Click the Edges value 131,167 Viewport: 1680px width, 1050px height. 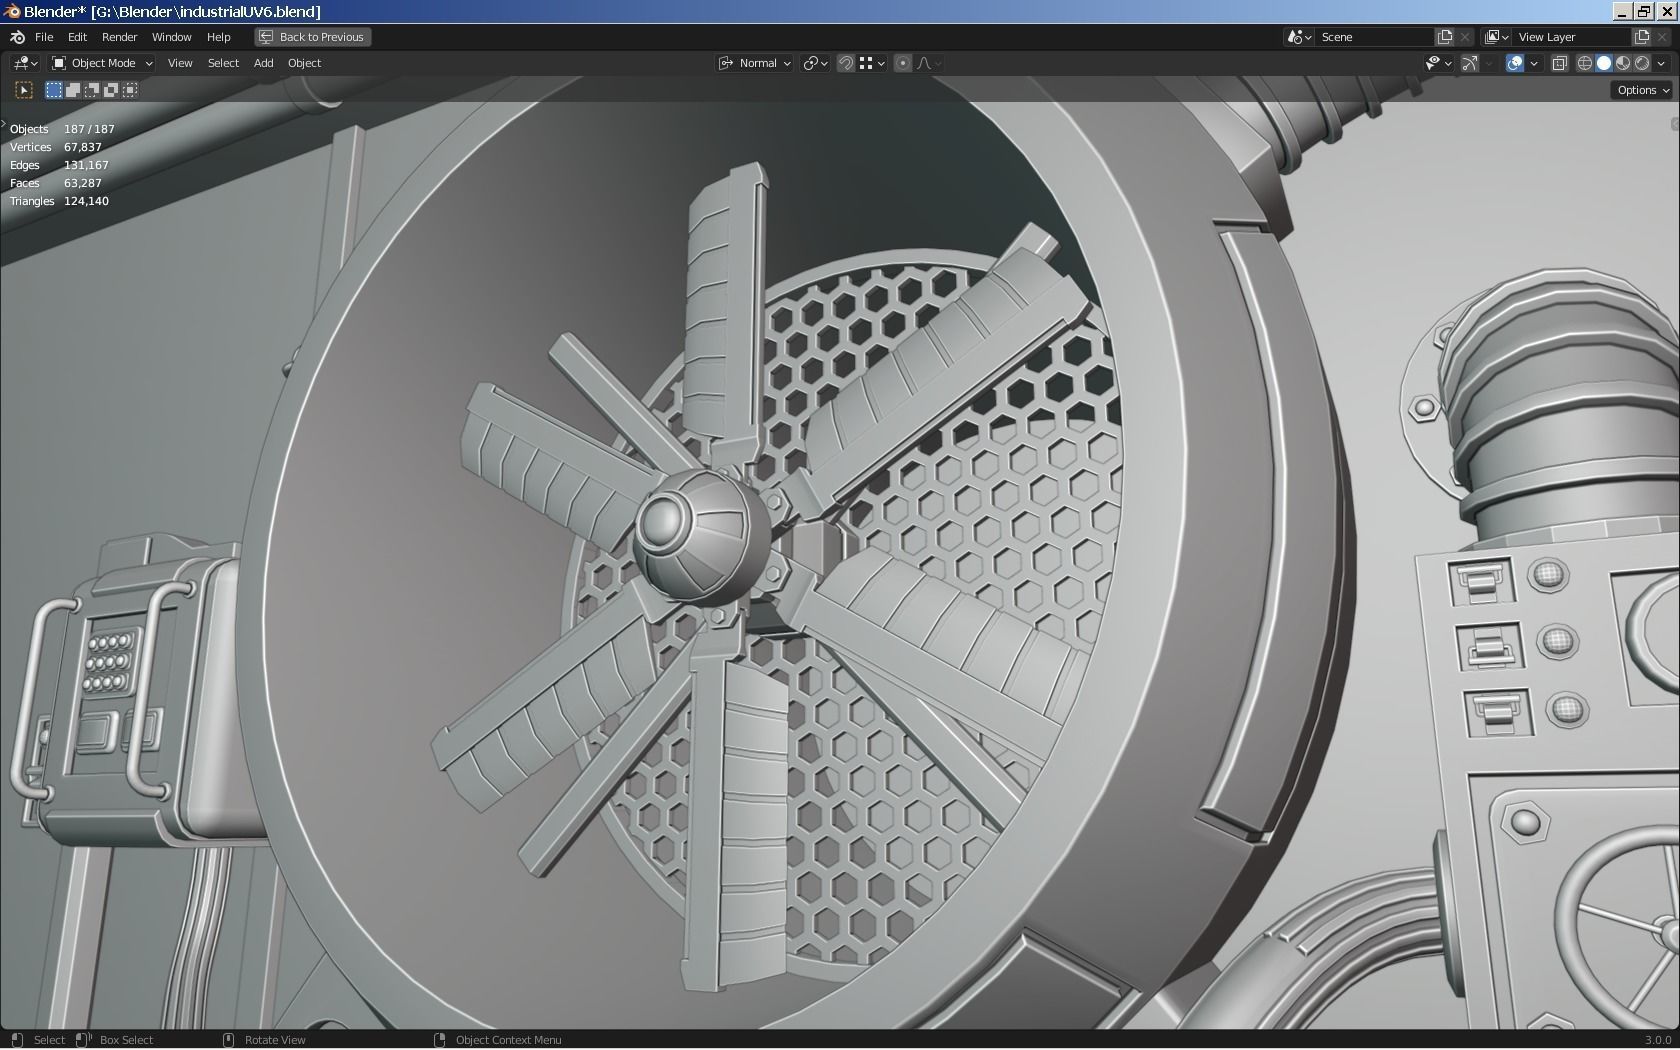(86, 165)
